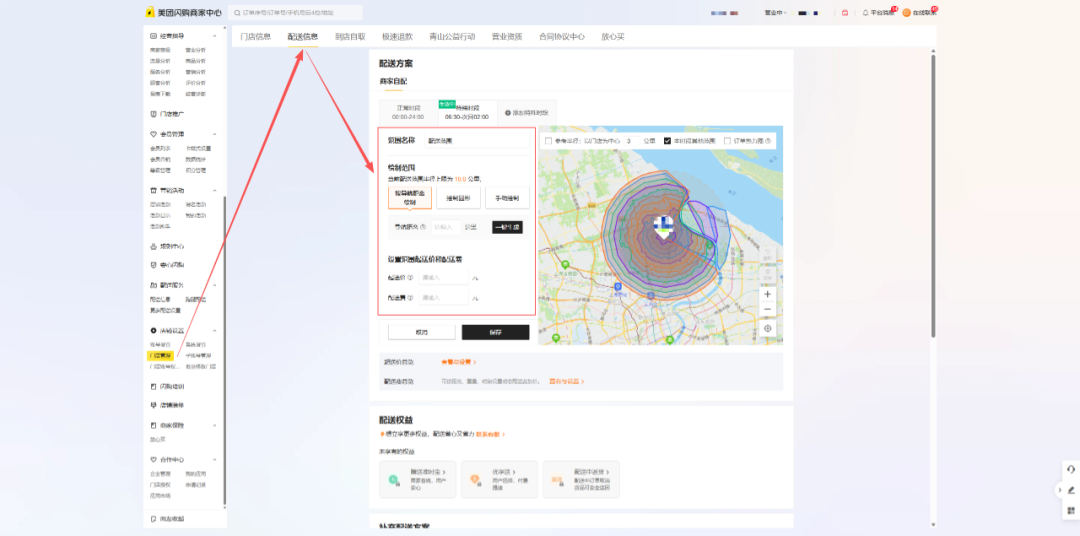Collapse the 合作中心 sidebar section
The width and height of the screenshot is (1080, 536).
[x=214, y=460]
